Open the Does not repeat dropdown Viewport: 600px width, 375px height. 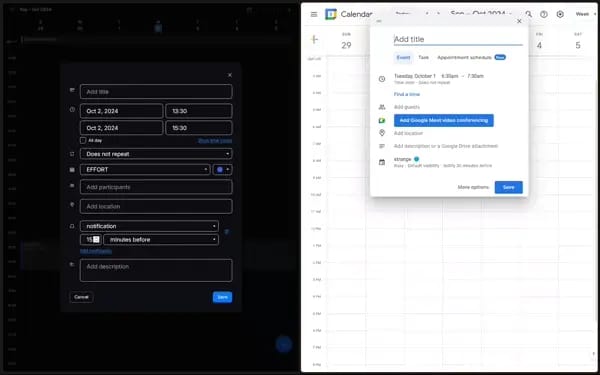coord(156,154)
